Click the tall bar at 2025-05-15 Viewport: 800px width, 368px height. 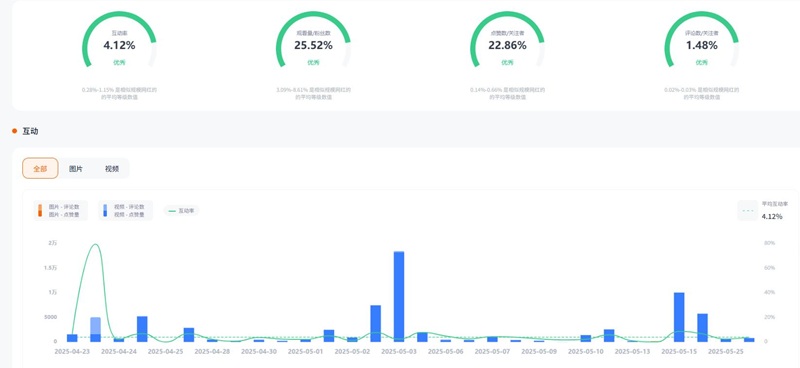pyautogui.click(x=679, y=317)
